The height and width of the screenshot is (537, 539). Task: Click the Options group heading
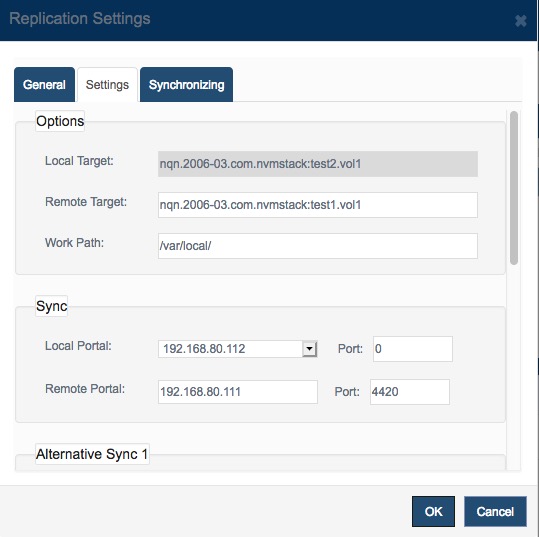60,121
